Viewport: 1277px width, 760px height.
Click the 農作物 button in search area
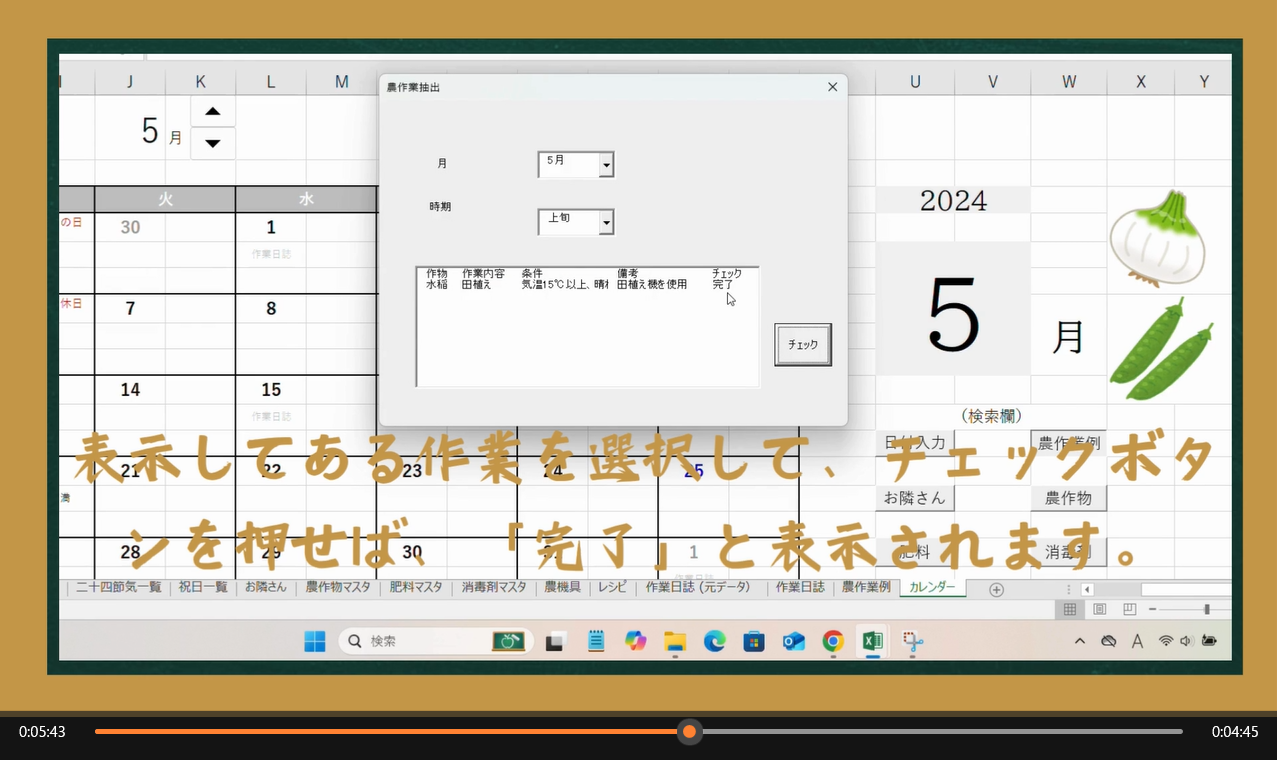tap(1068, 497)
